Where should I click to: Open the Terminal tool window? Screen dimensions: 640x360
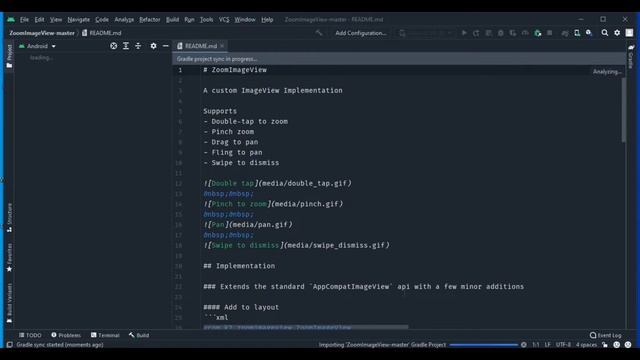(x=105, y=335)
